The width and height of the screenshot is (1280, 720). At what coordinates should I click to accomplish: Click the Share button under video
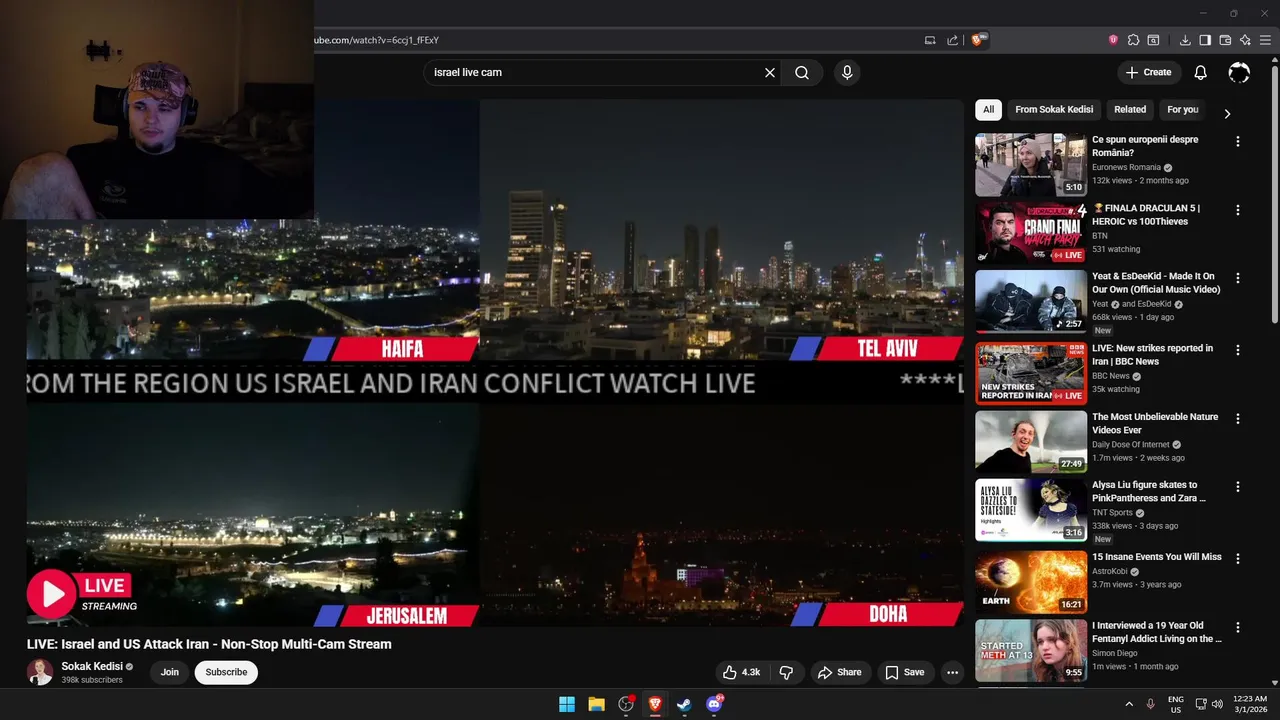click(839, 672)
